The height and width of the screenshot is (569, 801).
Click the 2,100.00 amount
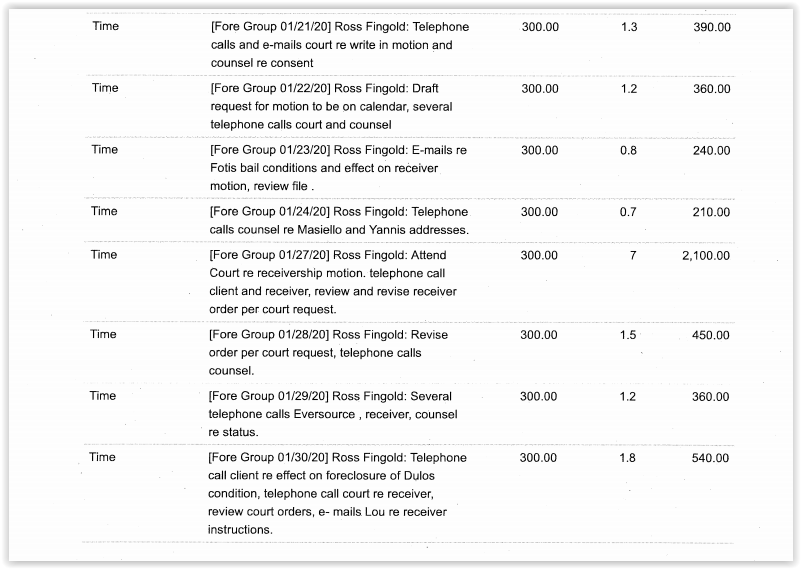point(705,256)
